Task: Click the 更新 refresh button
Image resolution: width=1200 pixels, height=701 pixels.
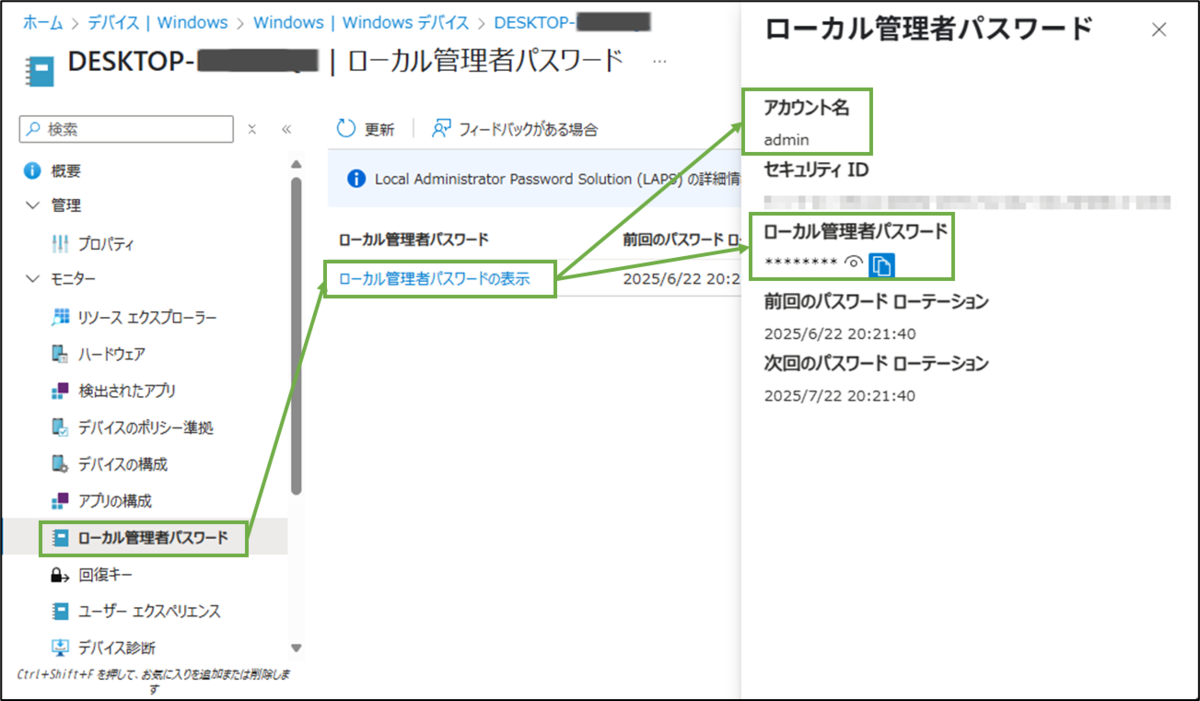Action: coord(366,129)
